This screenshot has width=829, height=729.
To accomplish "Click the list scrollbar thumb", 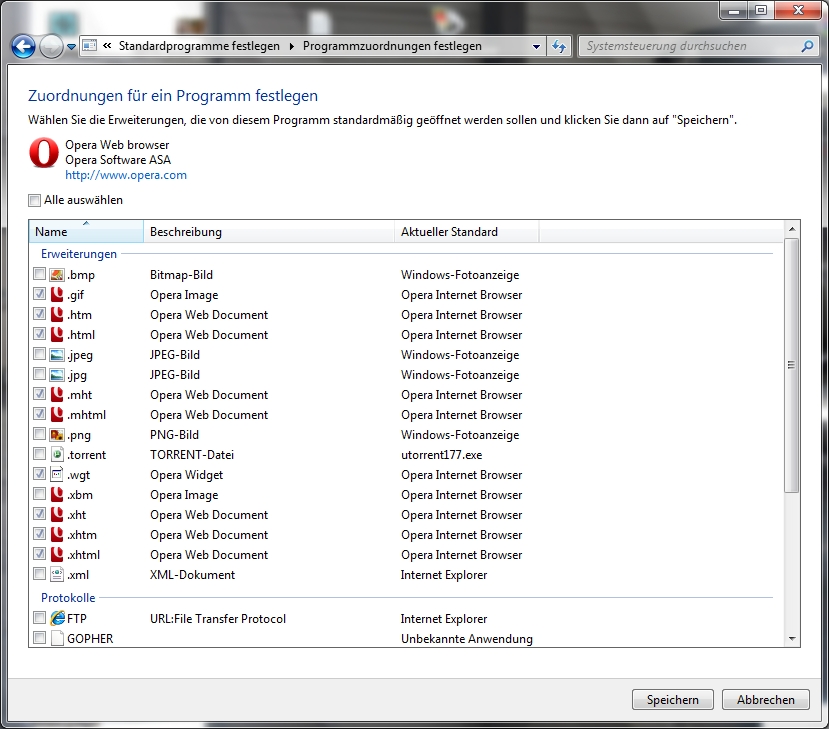I will [x=791, y=365].
